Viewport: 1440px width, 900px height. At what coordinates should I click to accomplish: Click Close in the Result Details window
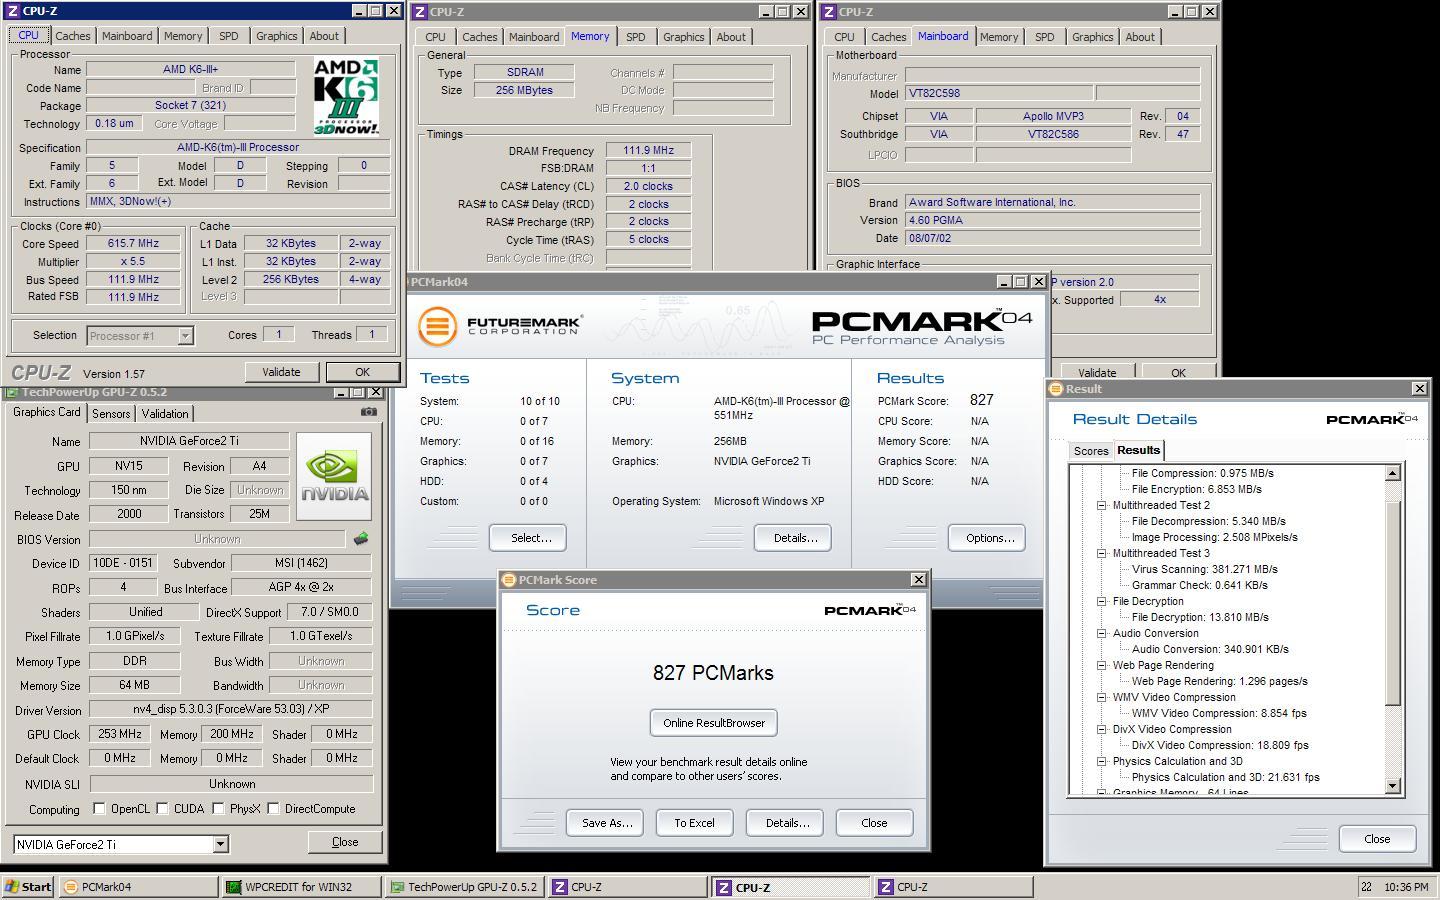coord(1377,839)
